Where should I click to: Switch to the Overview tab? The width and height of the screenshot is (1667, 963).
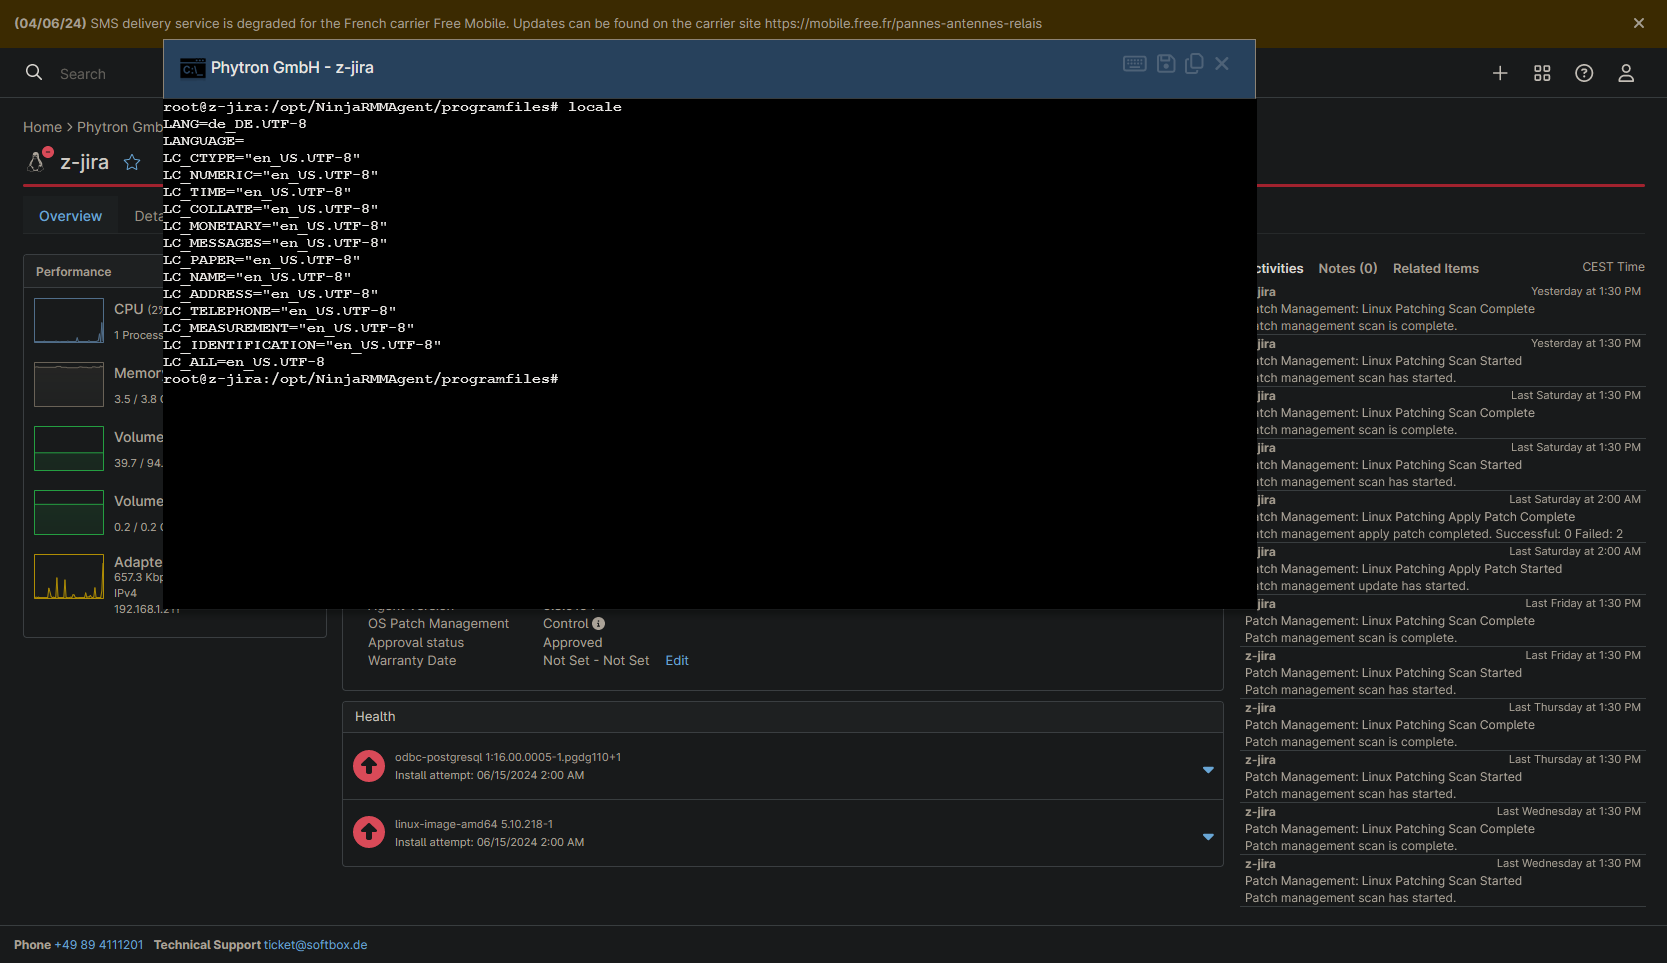click(x=70, y=216)
